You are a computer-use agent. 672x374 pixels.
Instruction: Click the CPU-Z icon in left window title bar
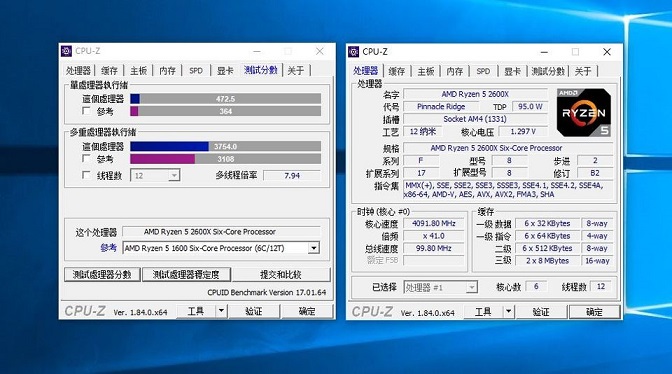(66, 51)
